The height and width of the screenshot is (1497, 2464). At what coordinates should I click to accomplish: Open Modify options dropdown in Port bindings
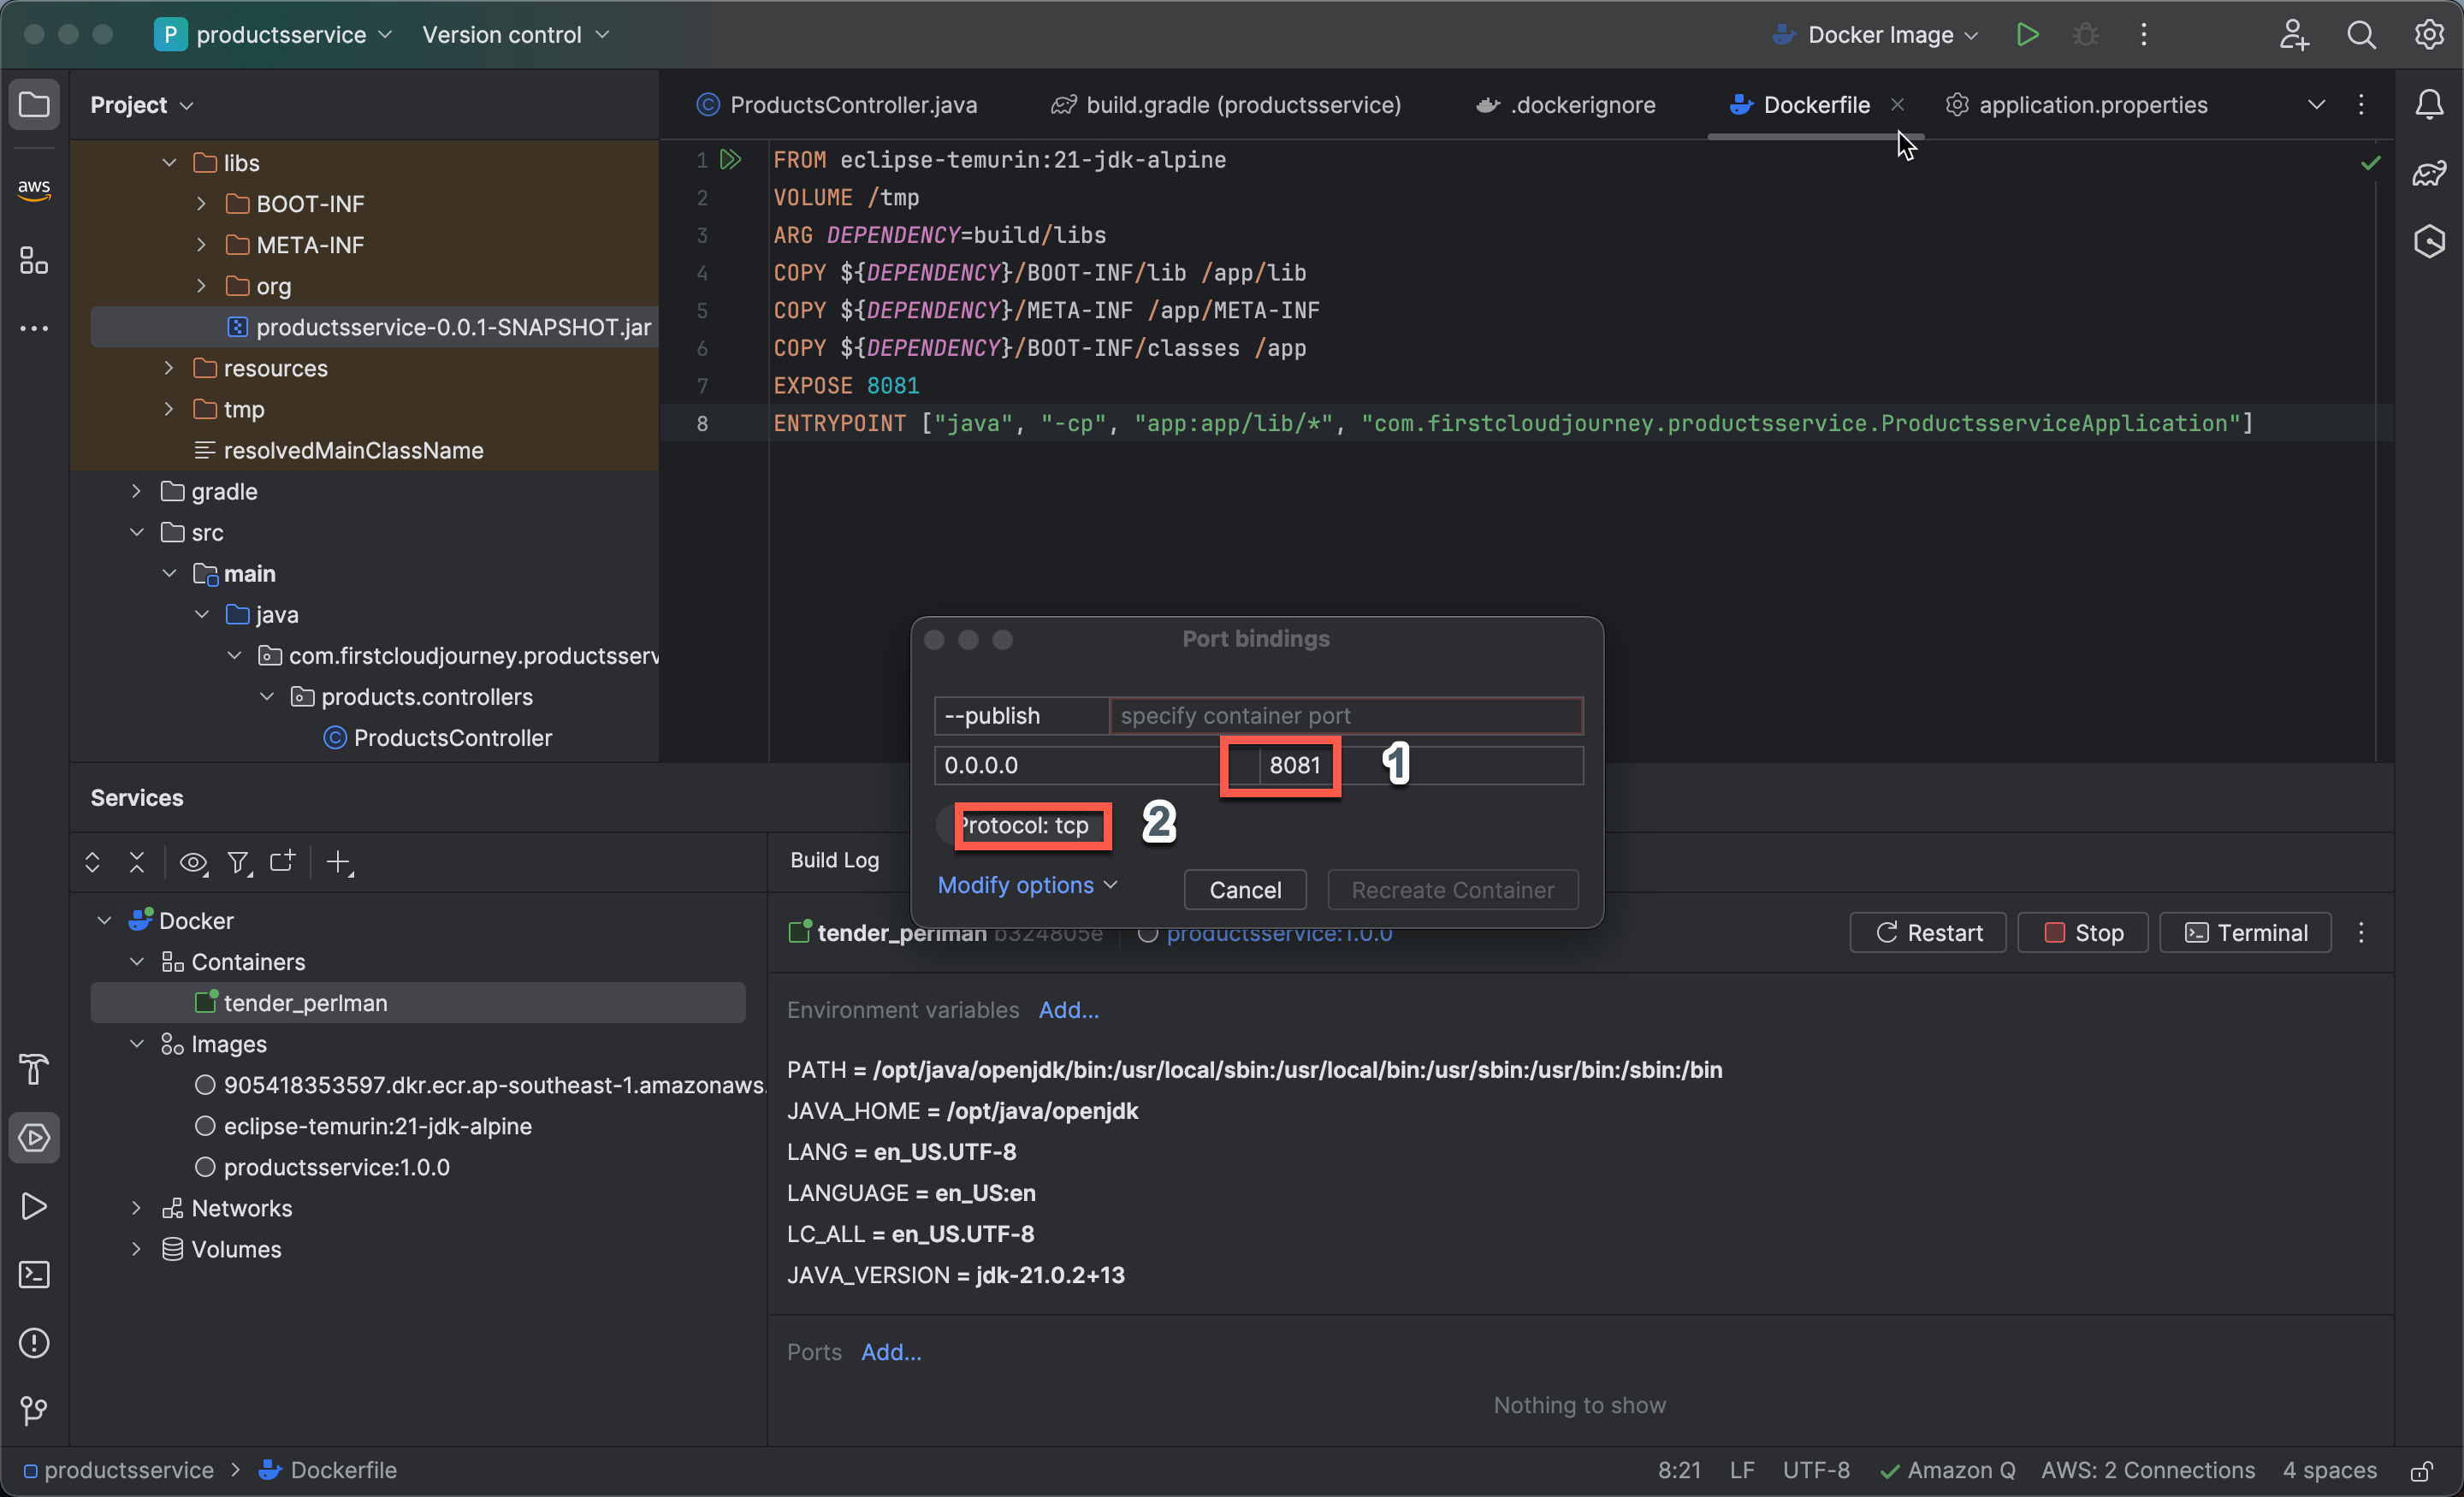(1027, 885)
